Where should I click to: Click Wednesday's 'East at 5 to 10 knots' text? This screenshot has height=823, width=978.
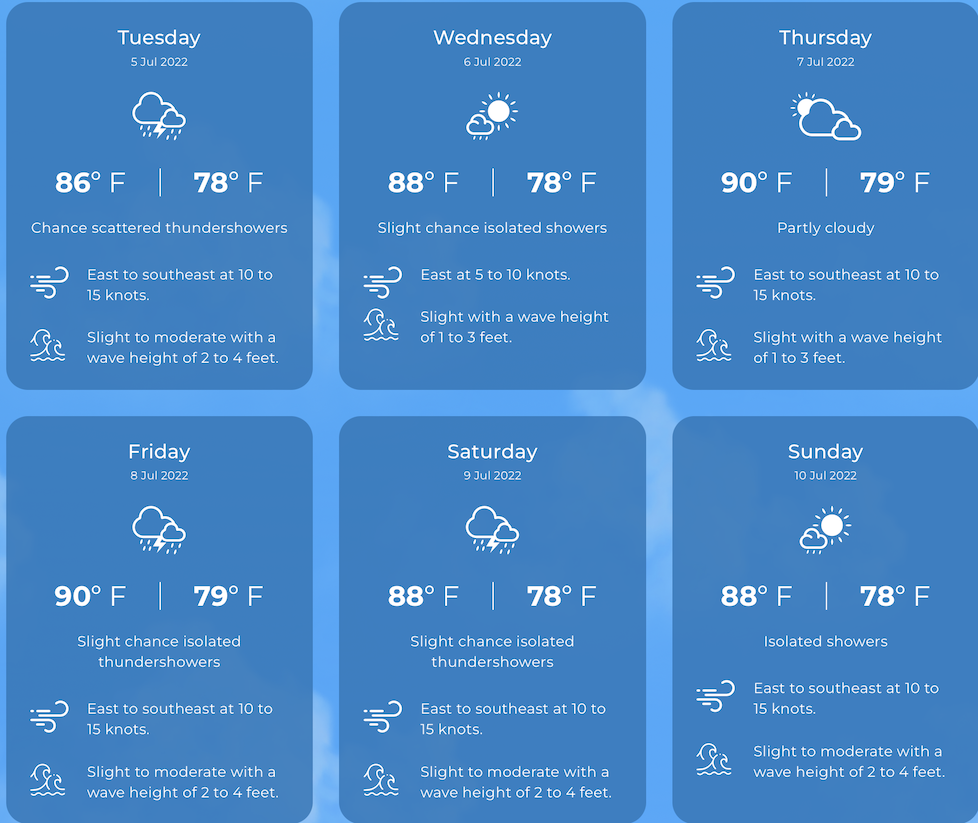click(495, 274)
